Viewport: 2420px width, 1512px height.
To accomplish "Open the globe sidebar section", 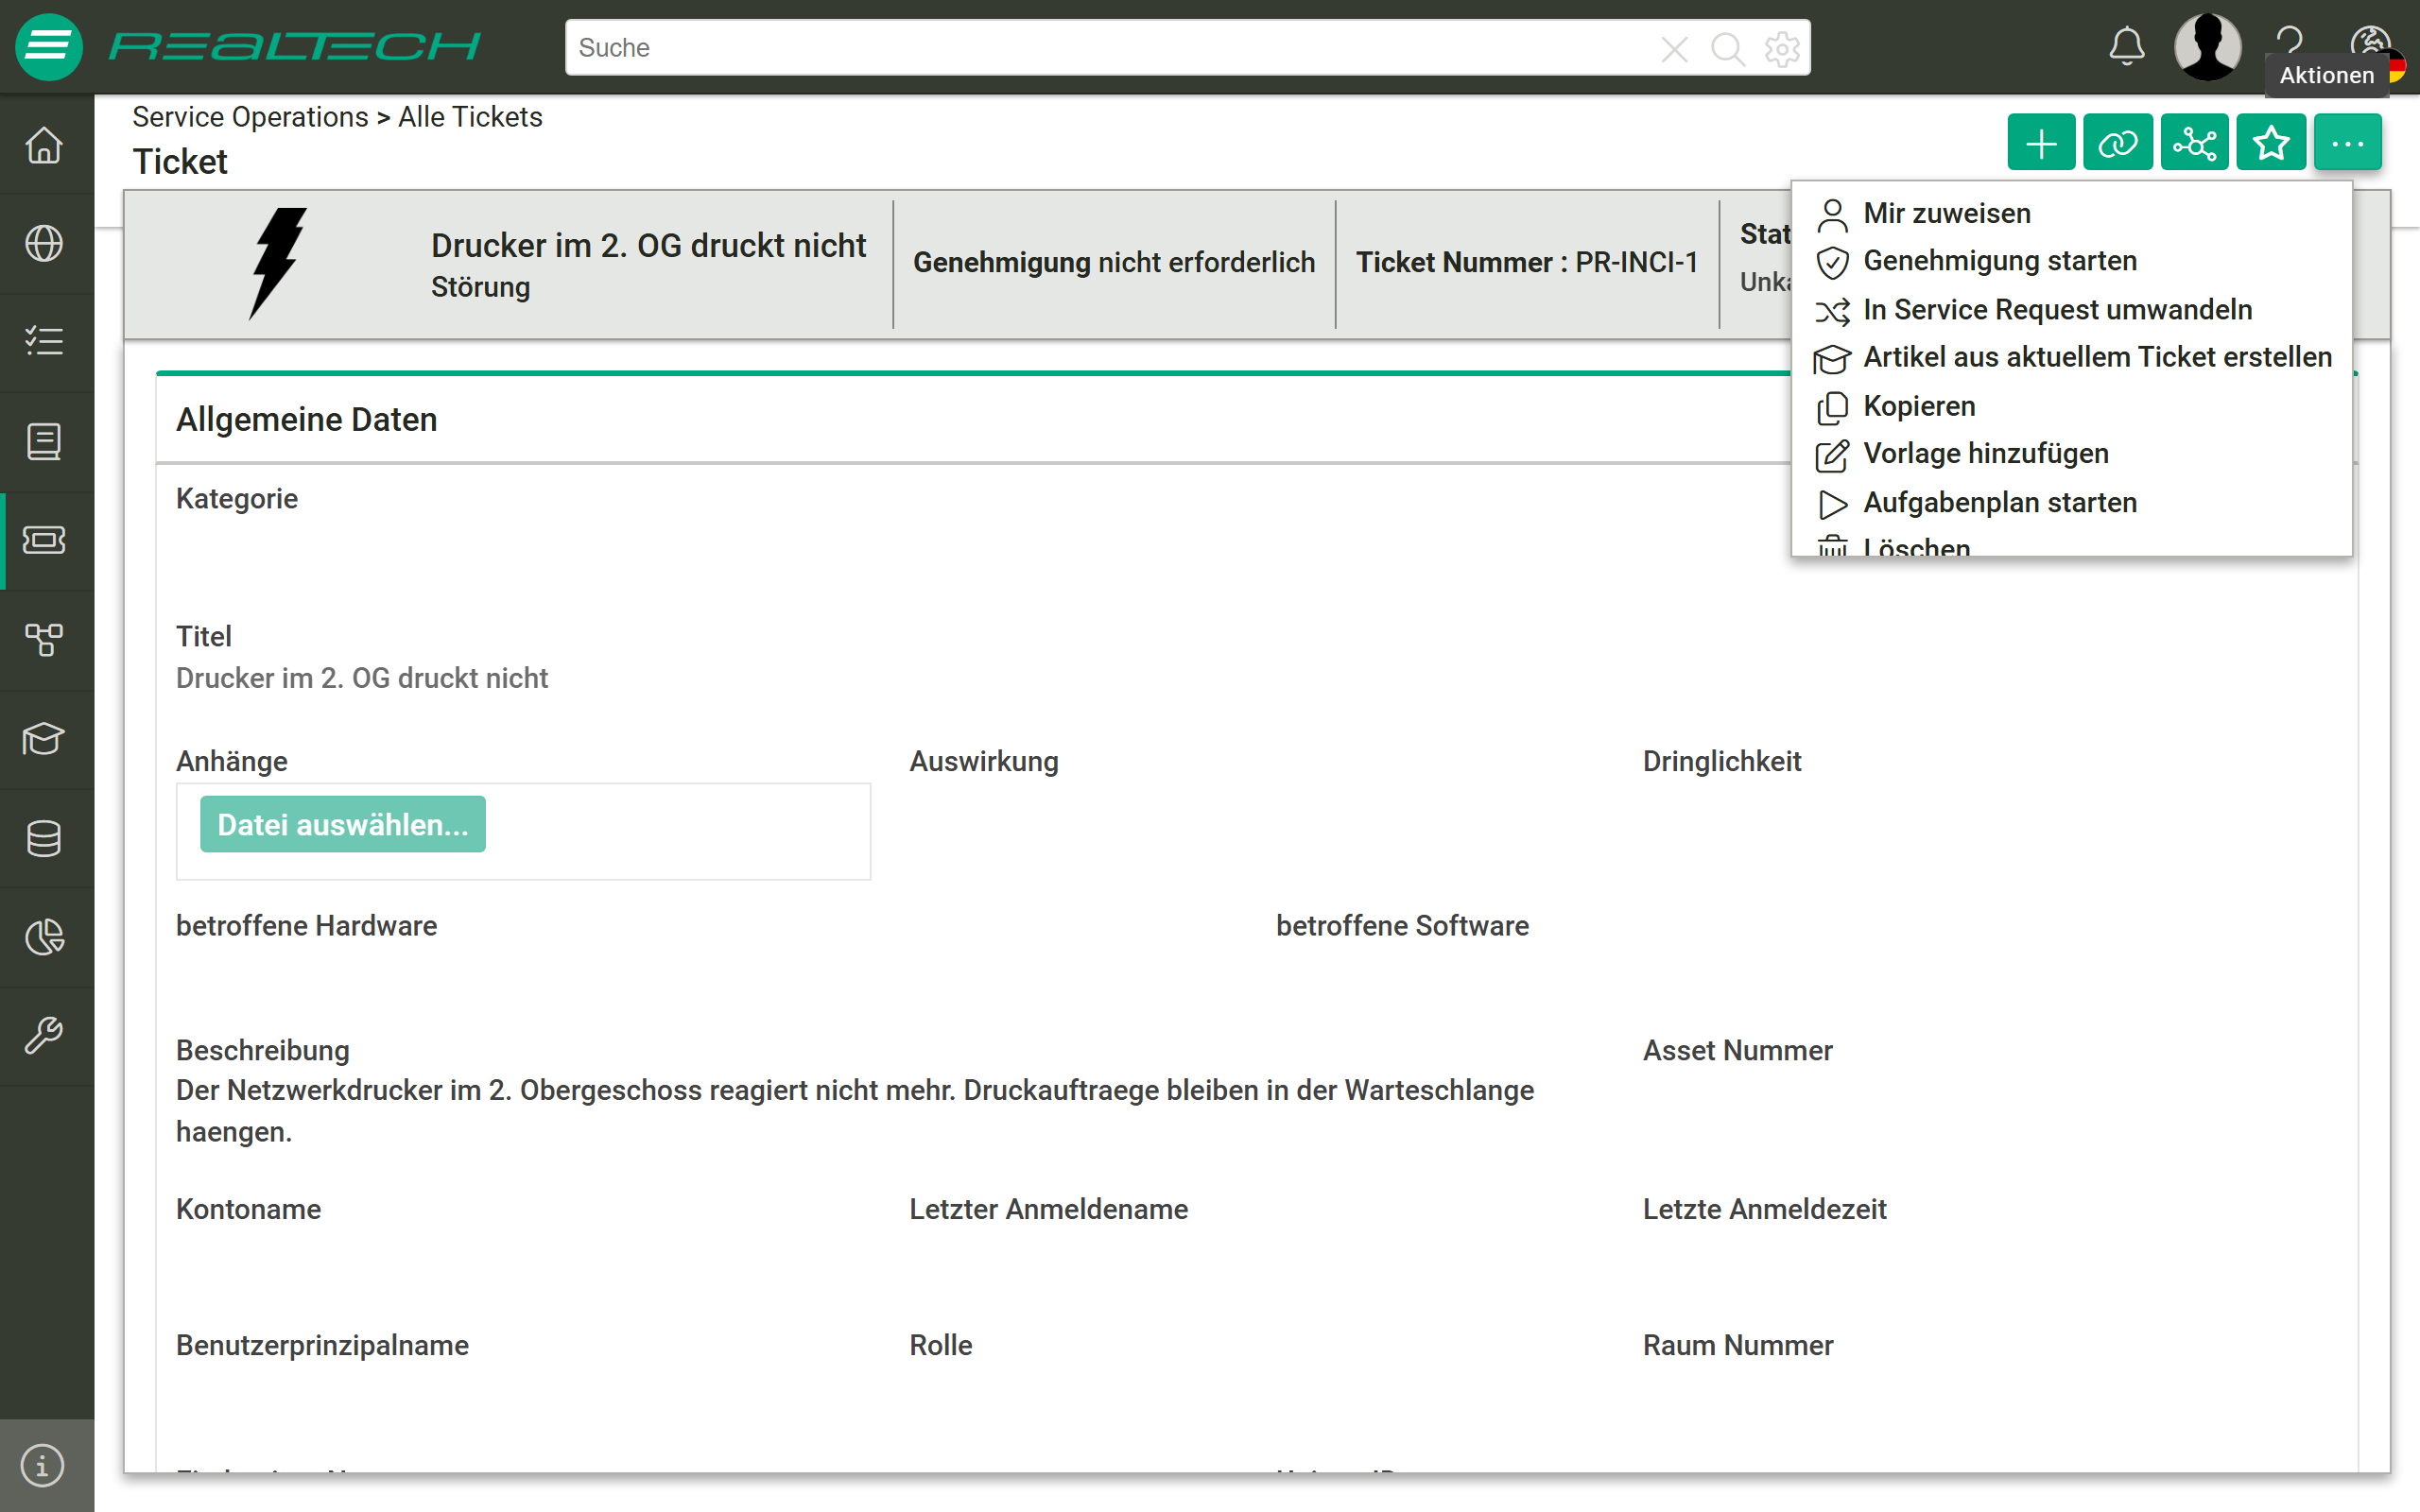I will point(45,243).
